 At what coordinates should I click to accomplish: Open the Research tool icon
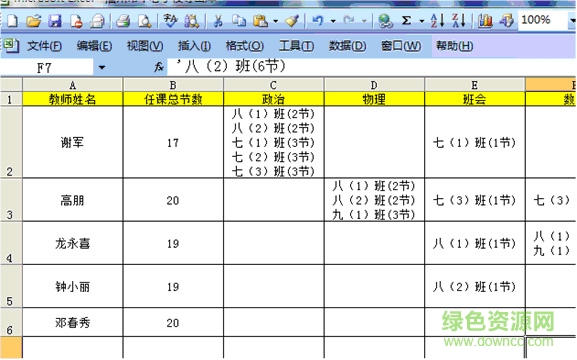[192, 21]
